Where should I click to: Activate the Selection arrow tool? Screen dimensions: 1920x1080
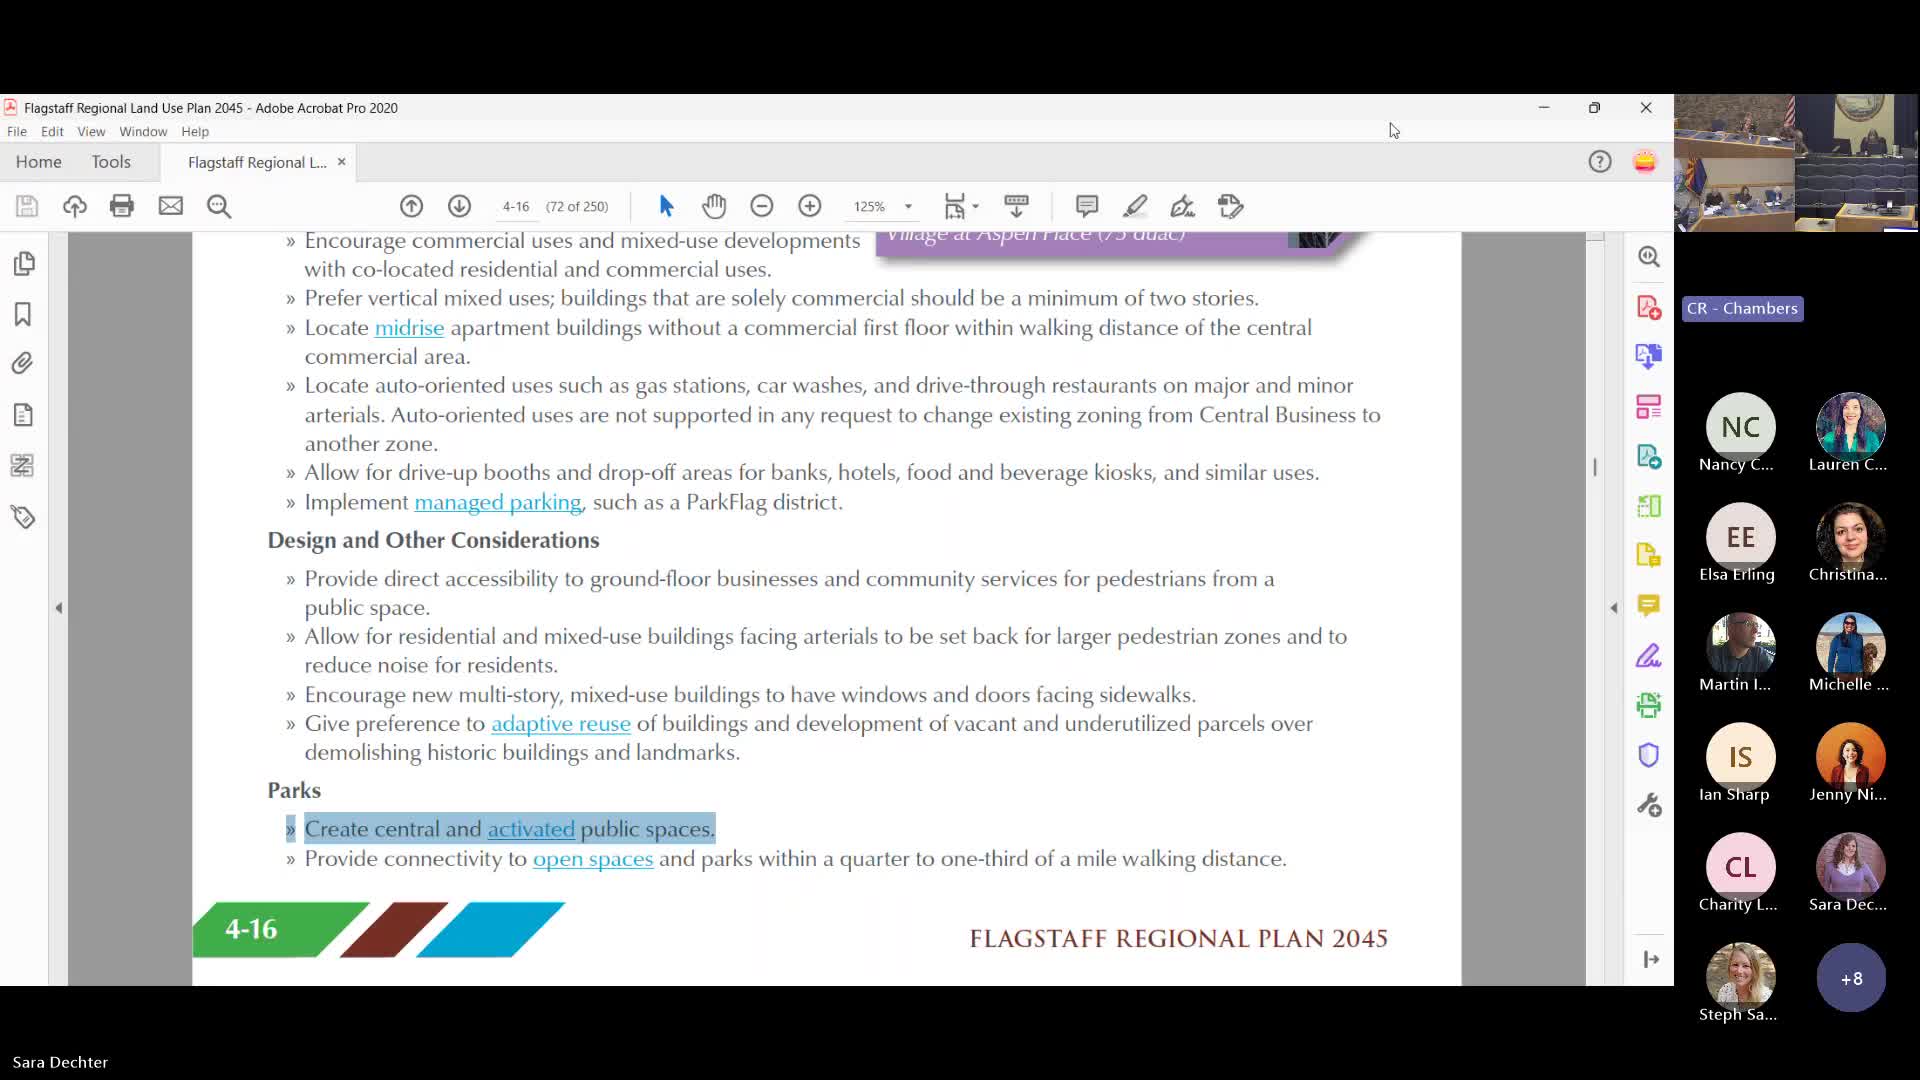[666, 206]
